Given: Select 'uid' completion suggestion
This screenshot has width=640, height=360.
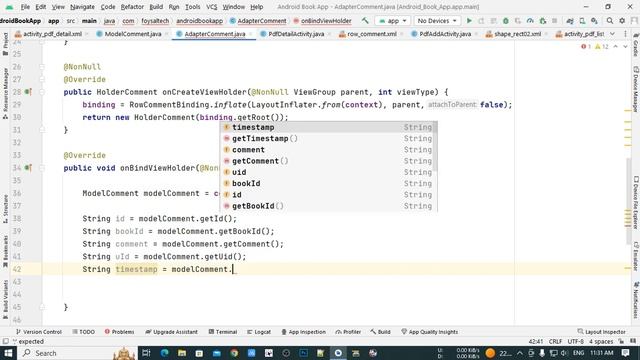Looking at the screenshot, I should pos(328,172).
